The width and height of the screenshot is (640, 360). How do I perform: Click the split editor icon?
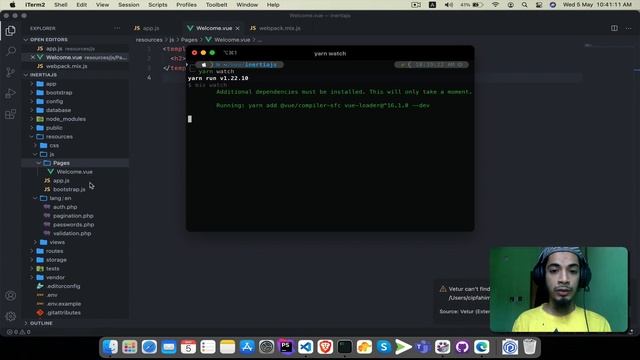614,28
